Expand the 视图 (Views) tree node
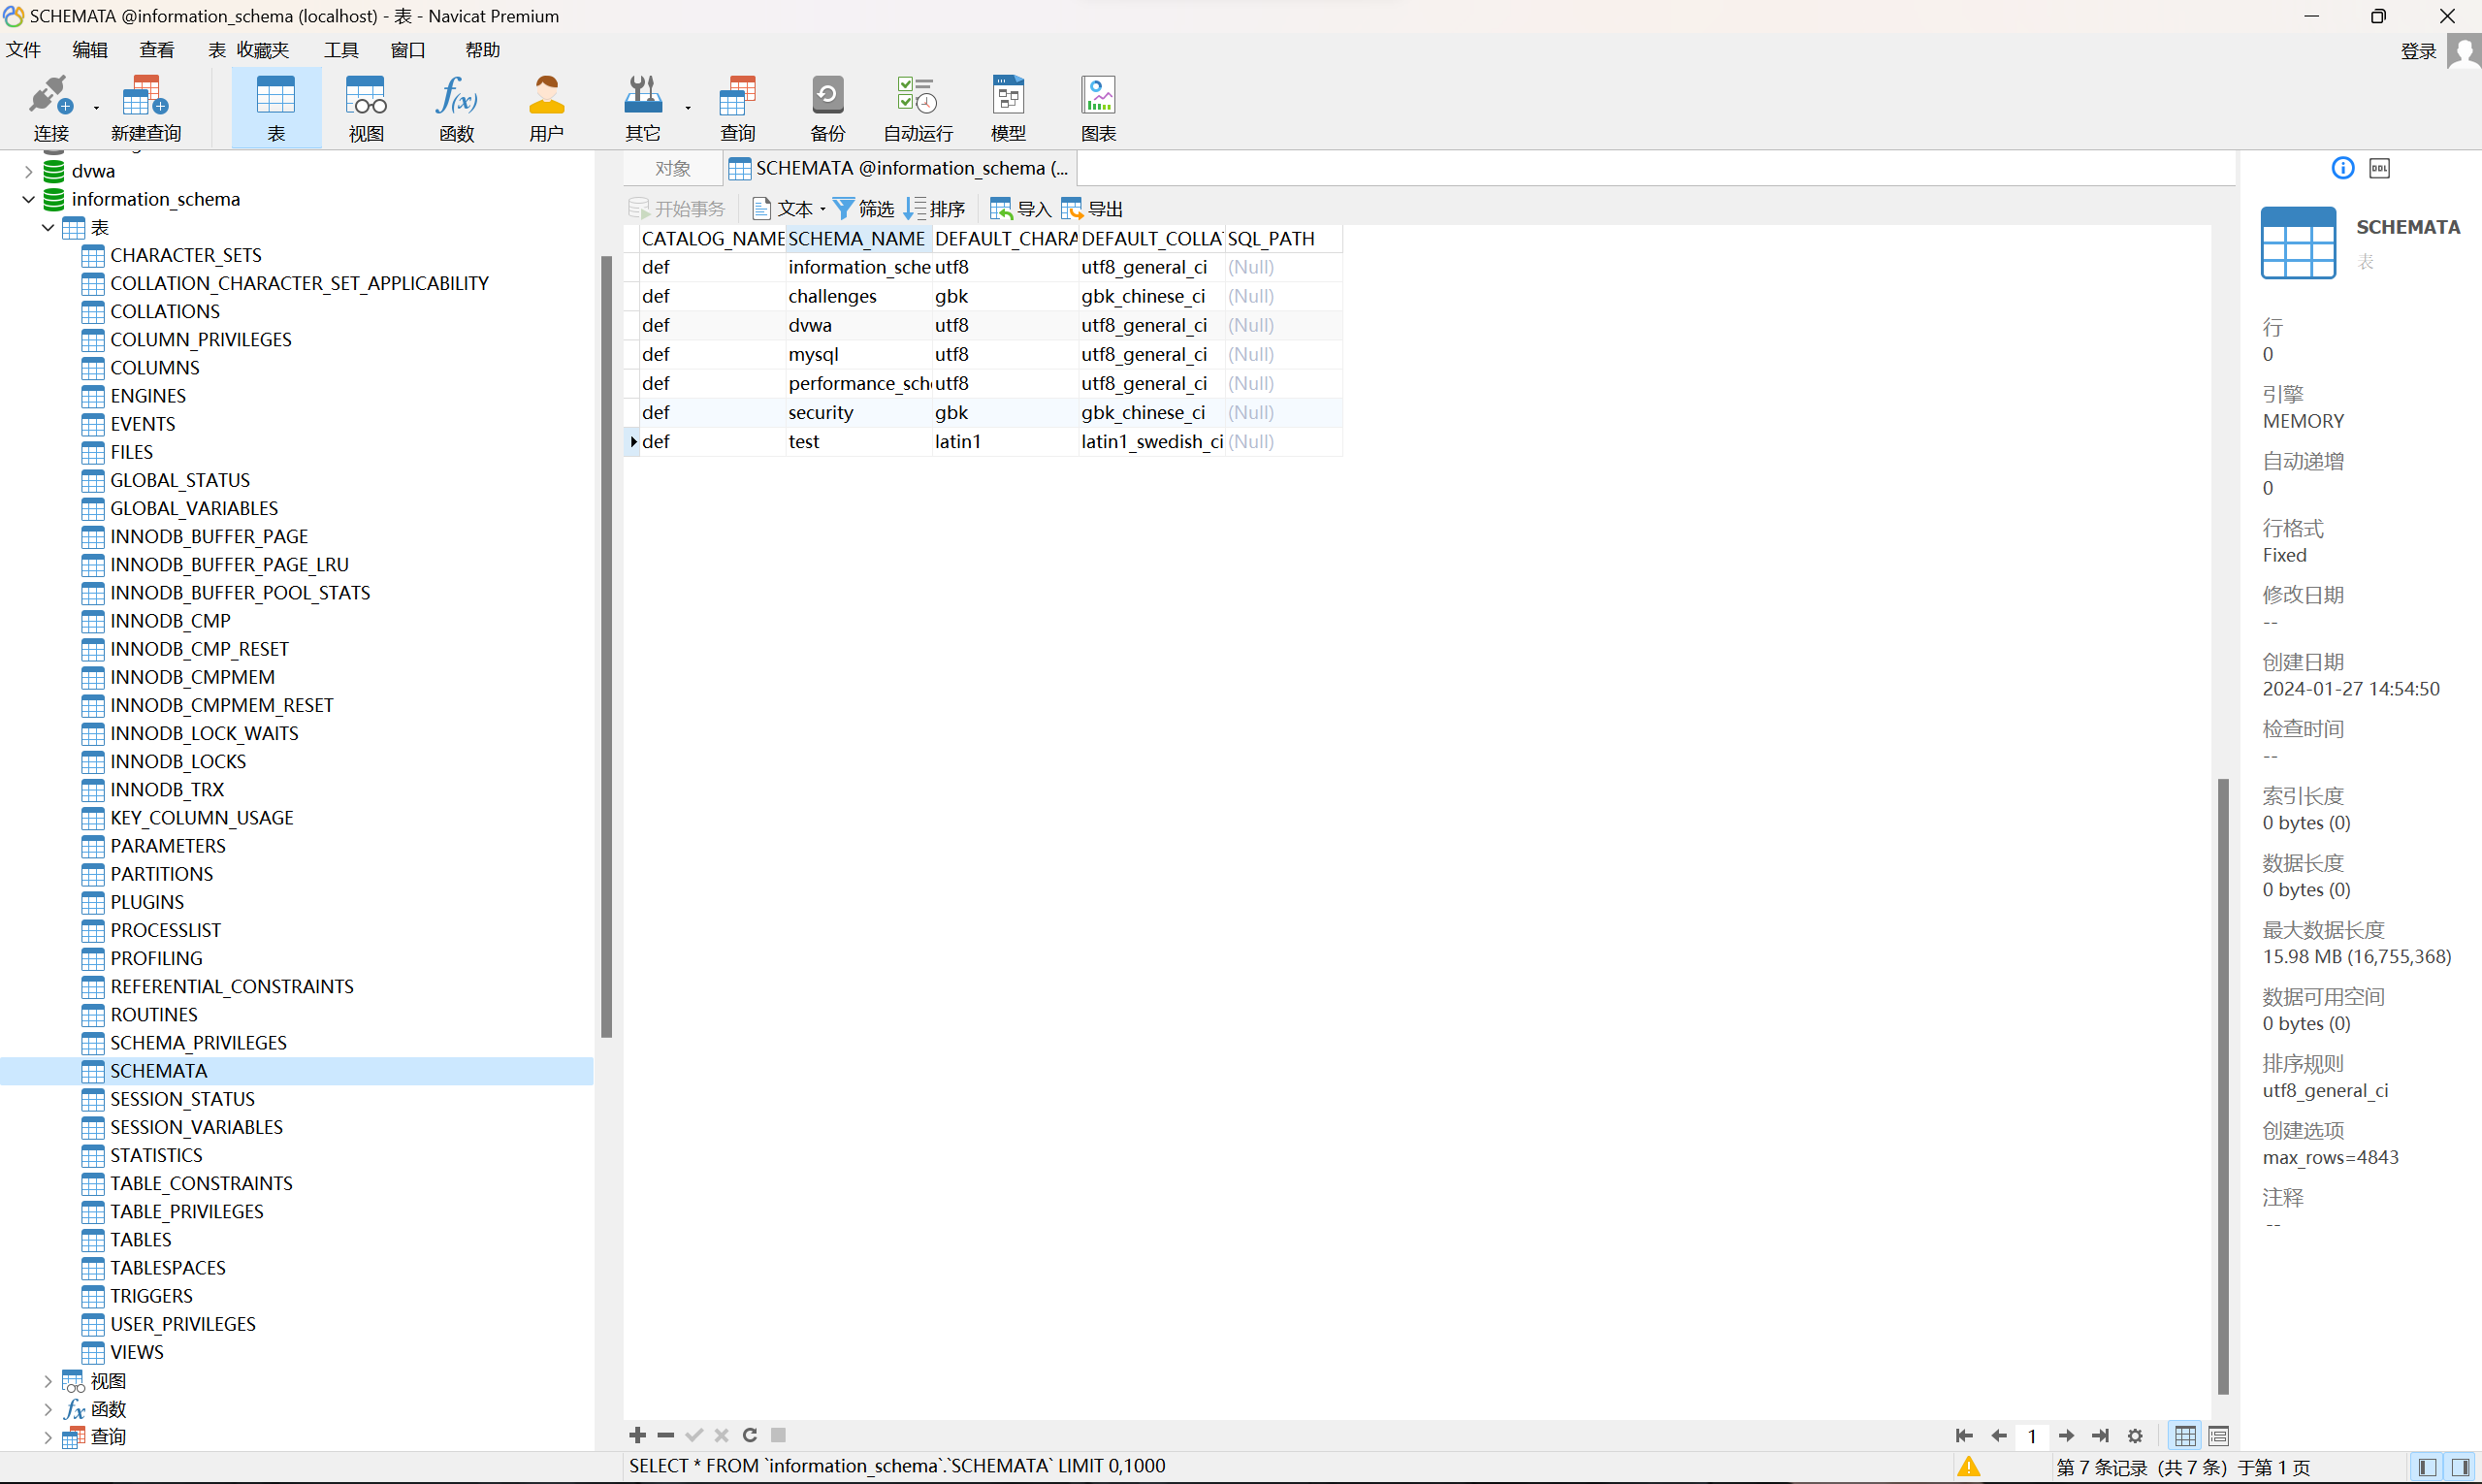The width and height of the screenshot is (2482, 1484). (48, 1381)
